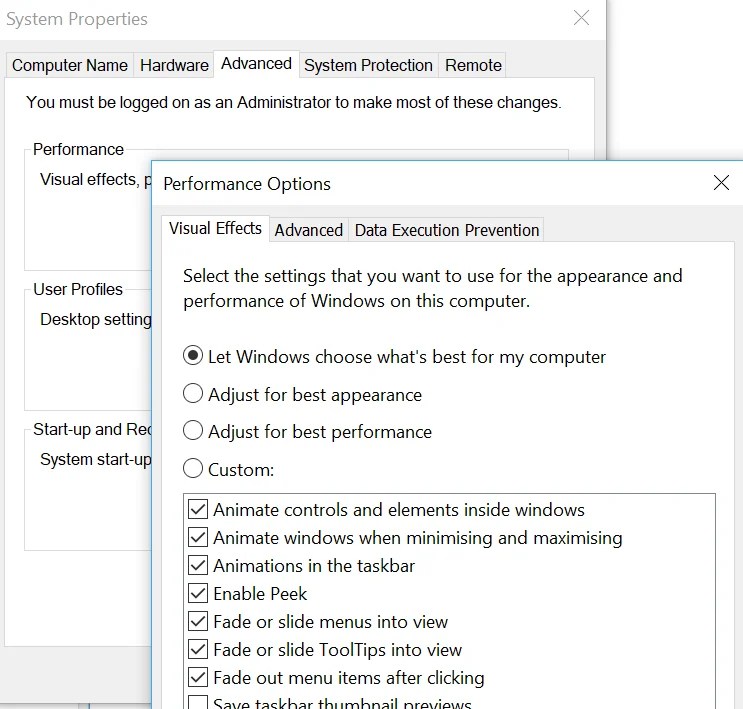Screen dimensions: 743x709
Task: Disable Fade or slide ToolTips into view
Action: pos(198,649)
